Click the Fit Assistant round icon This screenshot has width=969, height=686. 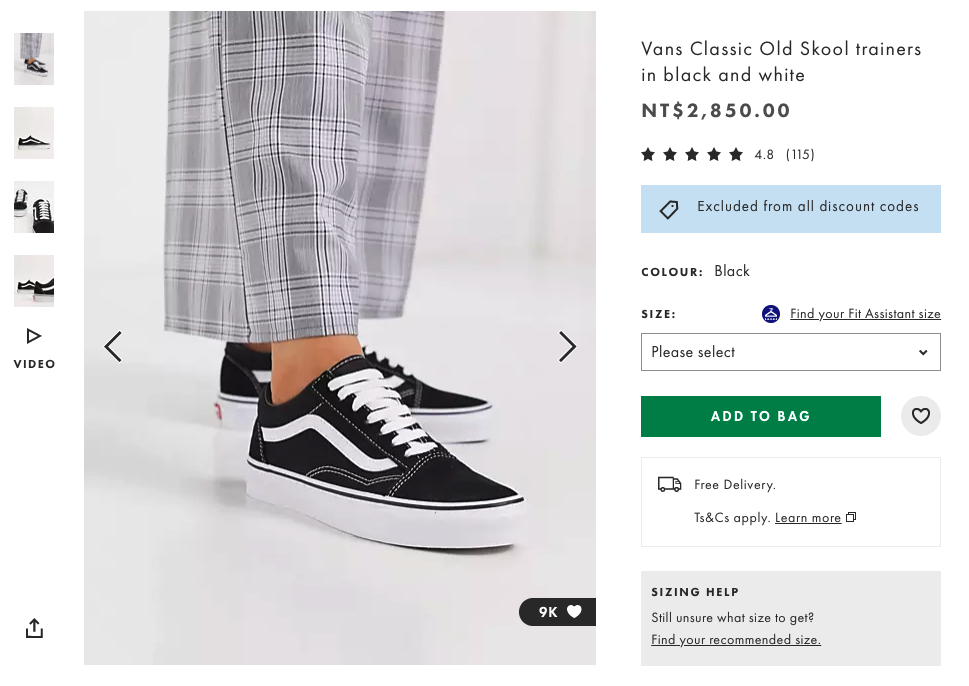coord(770,314)
